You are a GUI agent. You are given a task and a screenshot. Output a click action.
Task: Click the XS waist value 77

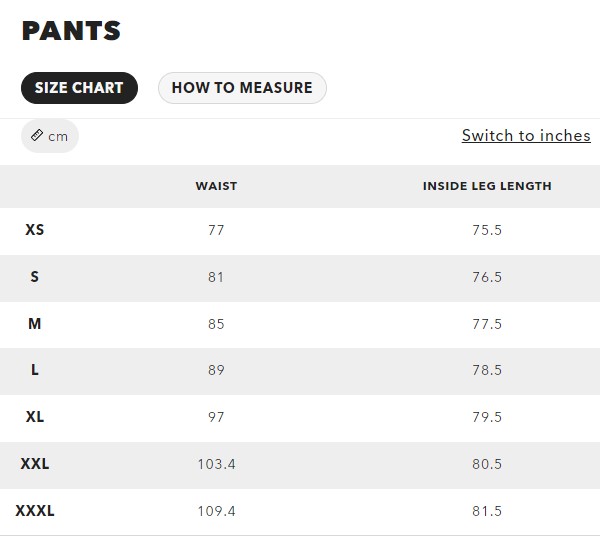pyautogui.click(x=216, y=230)
